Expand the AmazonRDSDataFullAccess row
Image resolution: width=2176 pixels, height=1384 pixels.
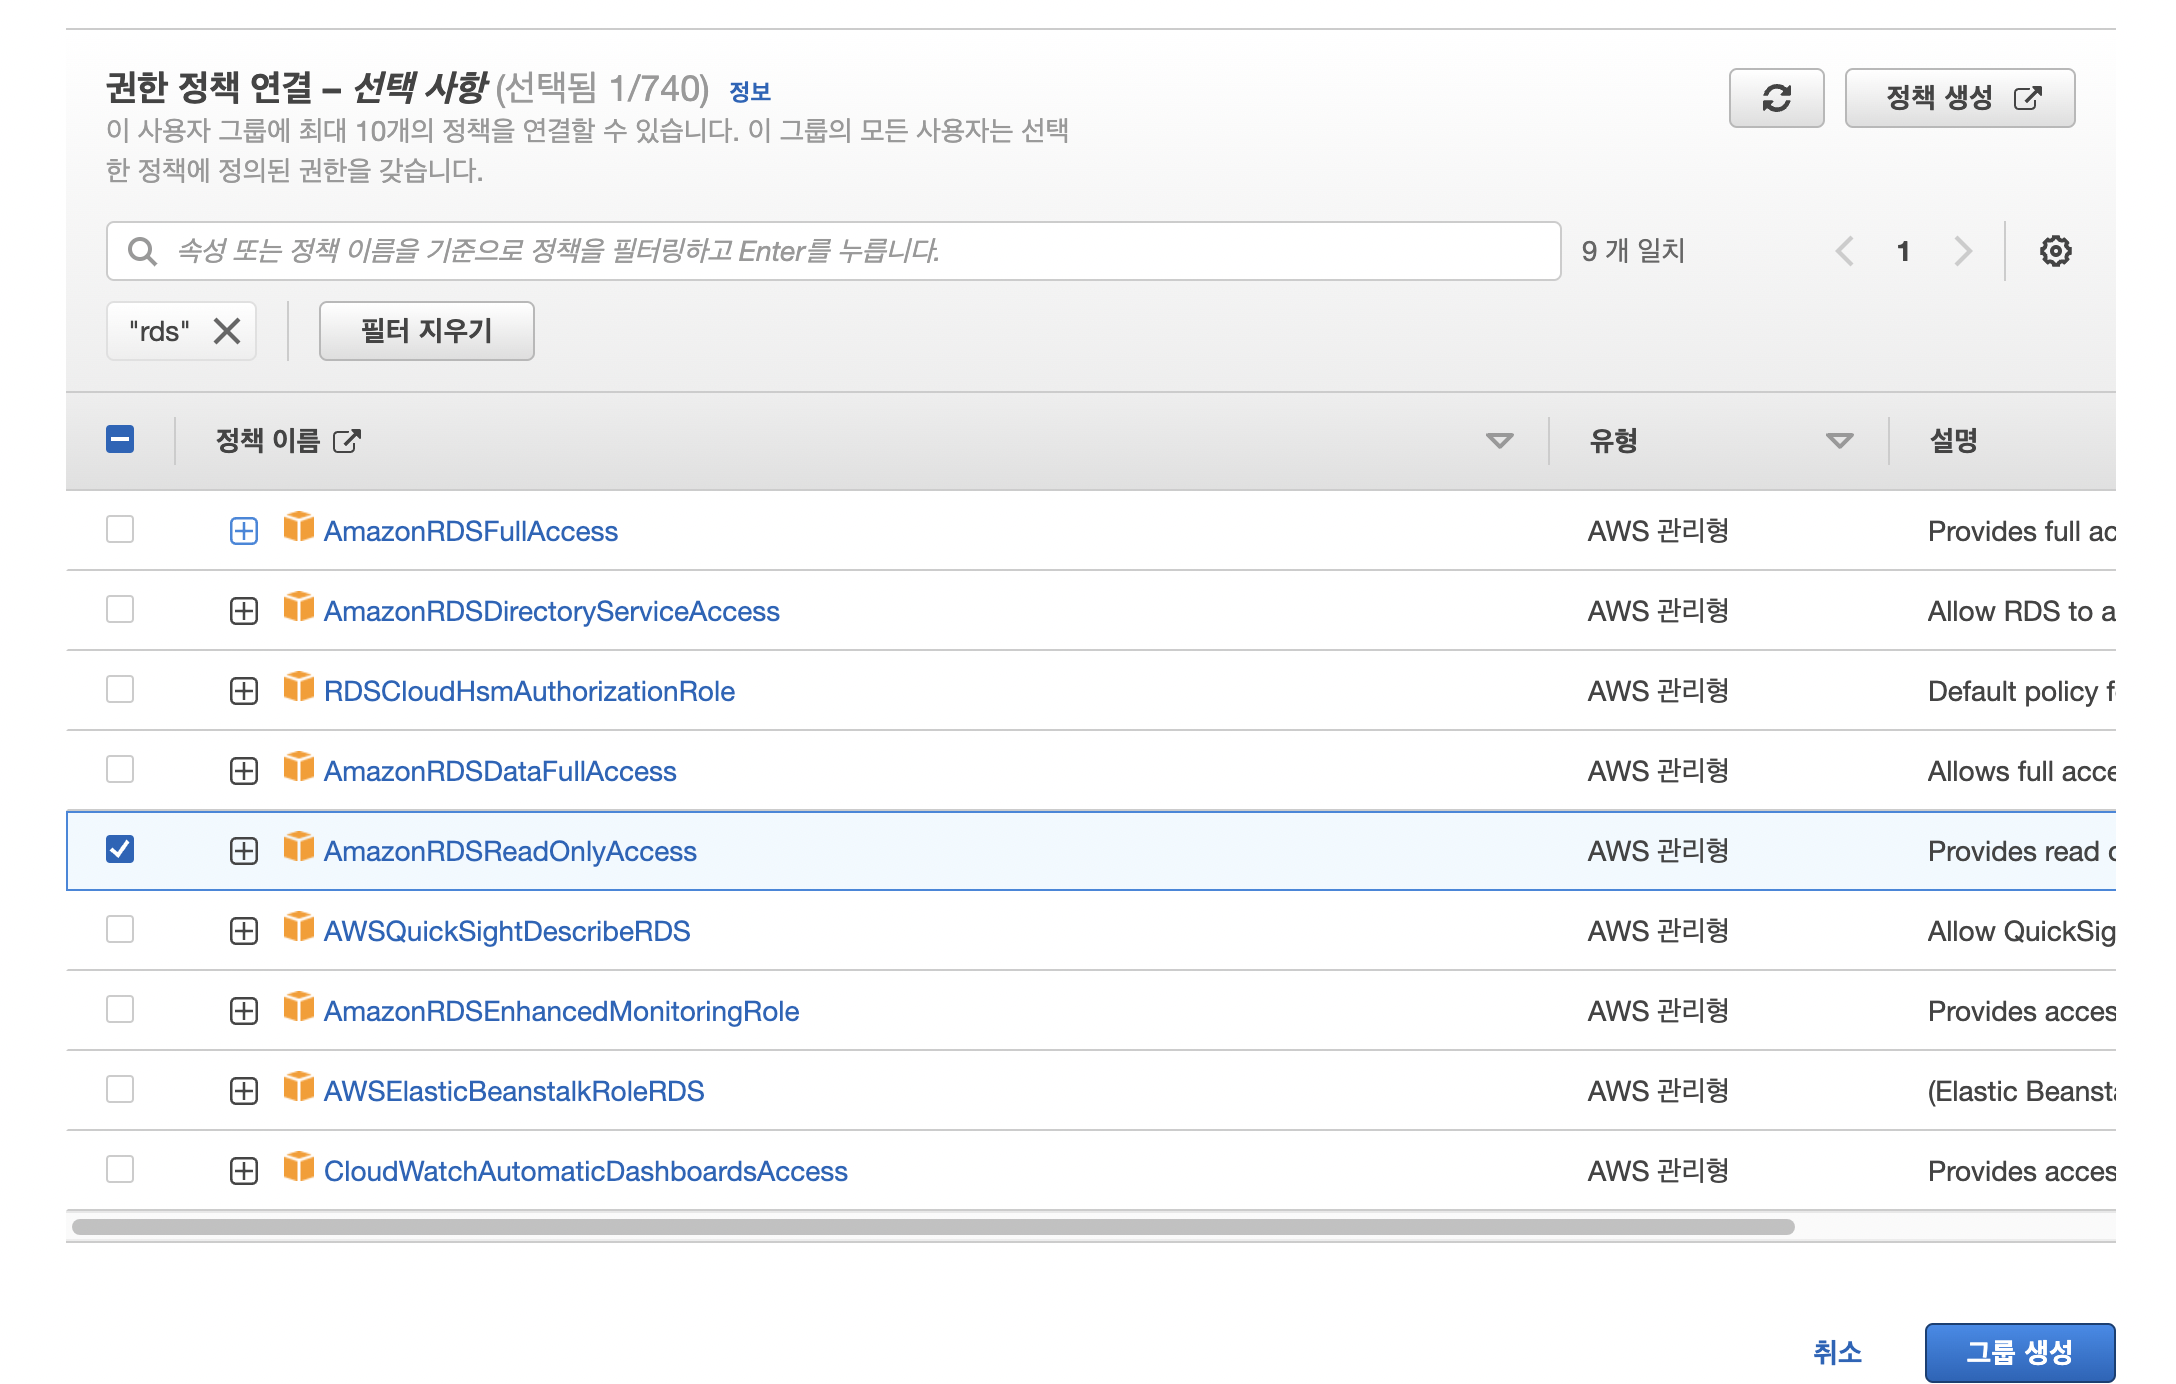[244, 771]
